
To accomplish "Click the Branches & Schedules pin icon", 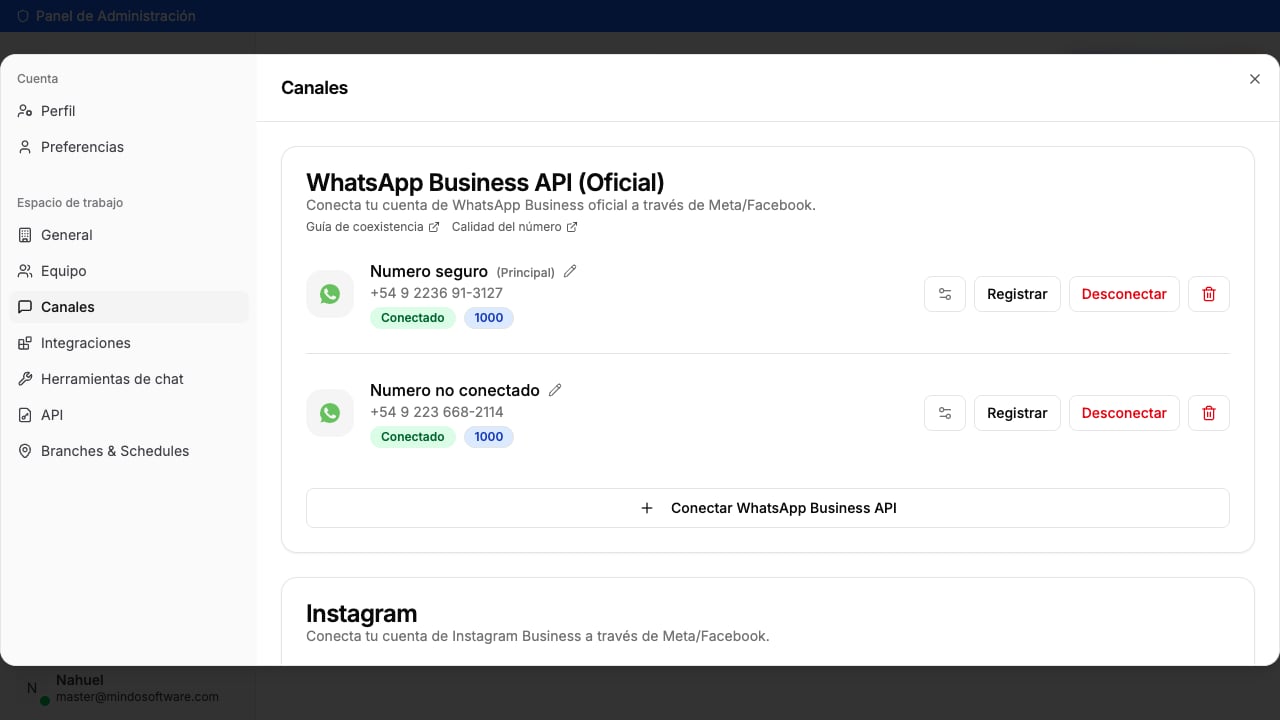I will pyautogui.click(x=25, y=451).
